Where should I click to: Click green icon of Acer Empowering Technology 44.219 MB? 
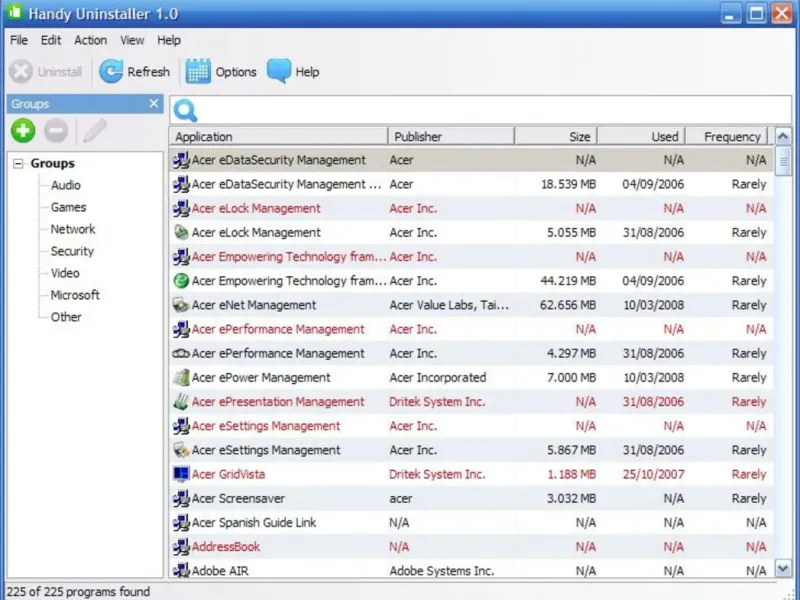pyautogui.click(x=181, y=281)
